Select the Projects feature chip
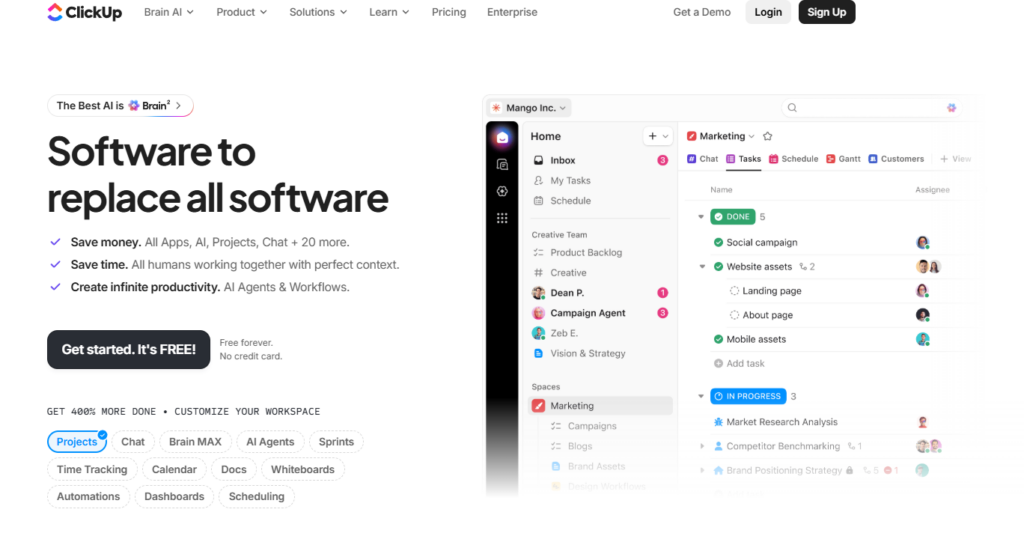This screenshot has height=539, width=1024. (76, 442)
